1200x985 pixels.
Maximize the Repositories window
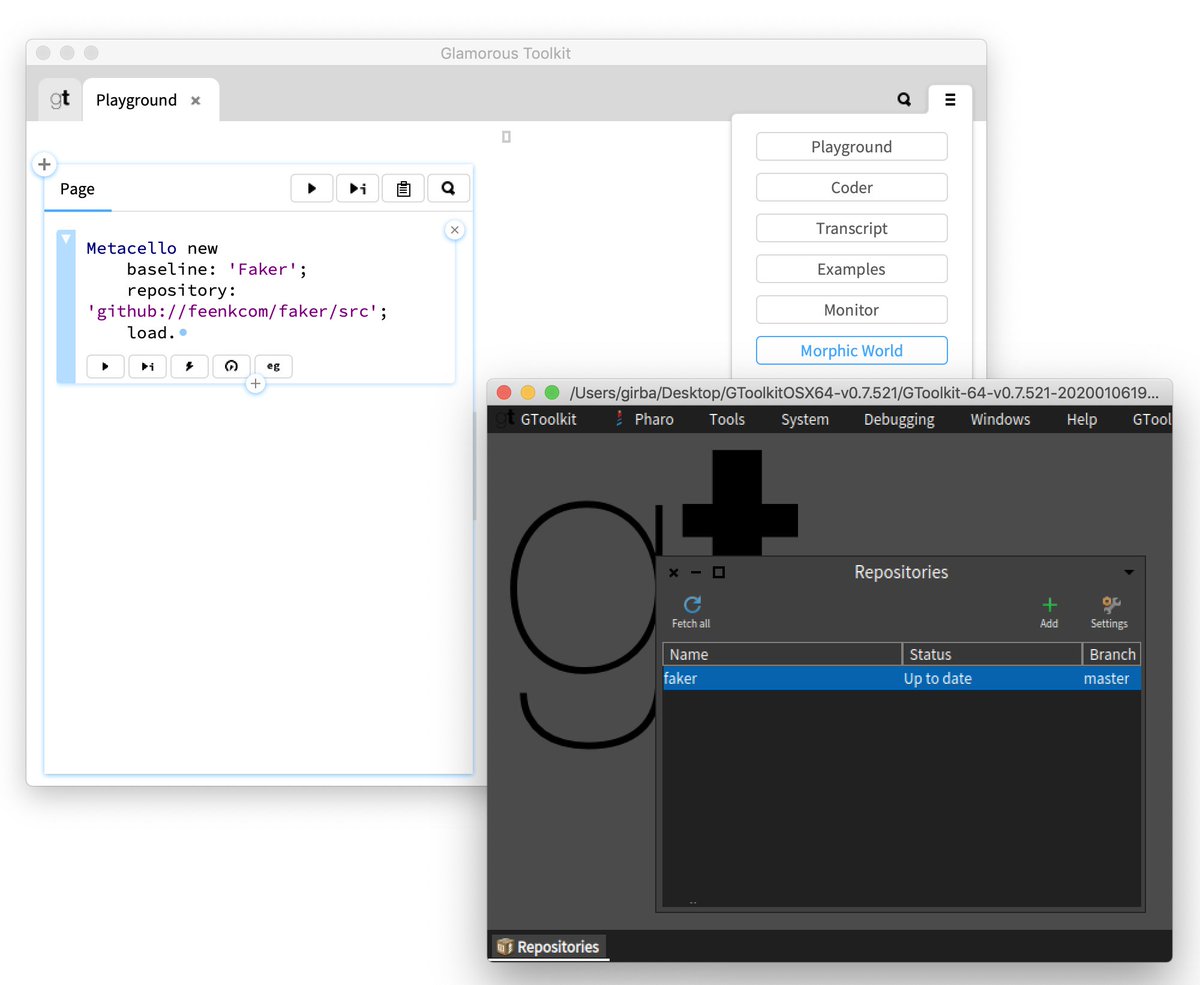point(719,573)
